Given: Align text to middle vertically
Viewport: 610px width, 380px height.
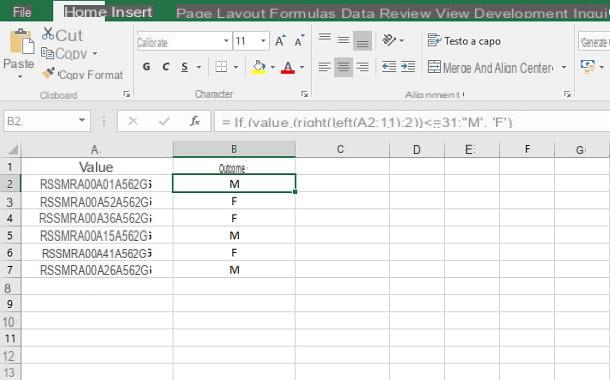Looking at the screenshot, I should [x=343, y=40].
